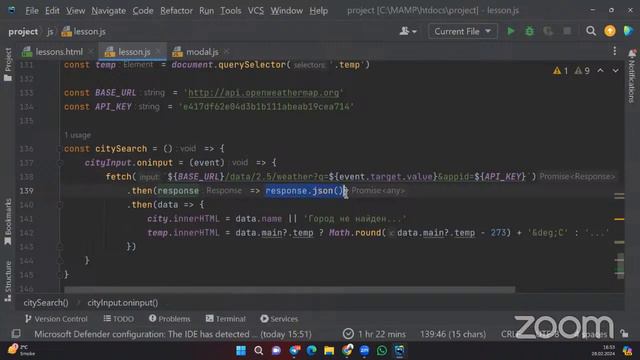
Task: Open the File menu
Action: coord(31,11)
